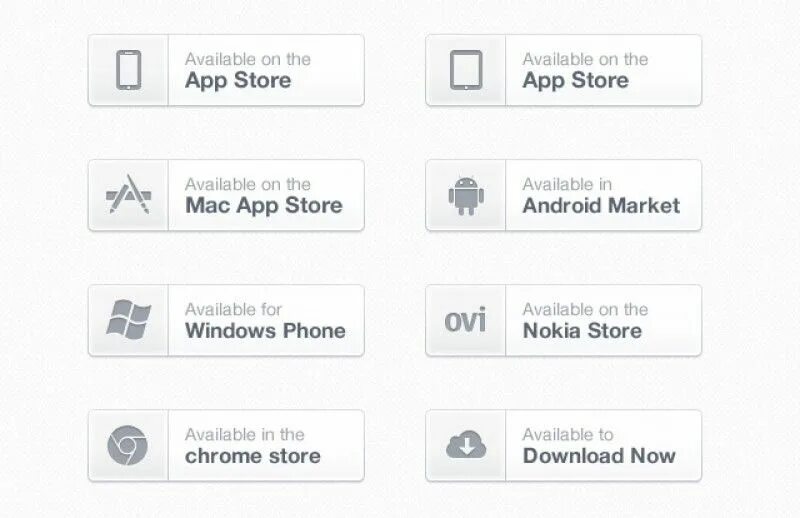Click the Android robot icon
The height and width of the screenshot is (518, 800).
[466, 195]
